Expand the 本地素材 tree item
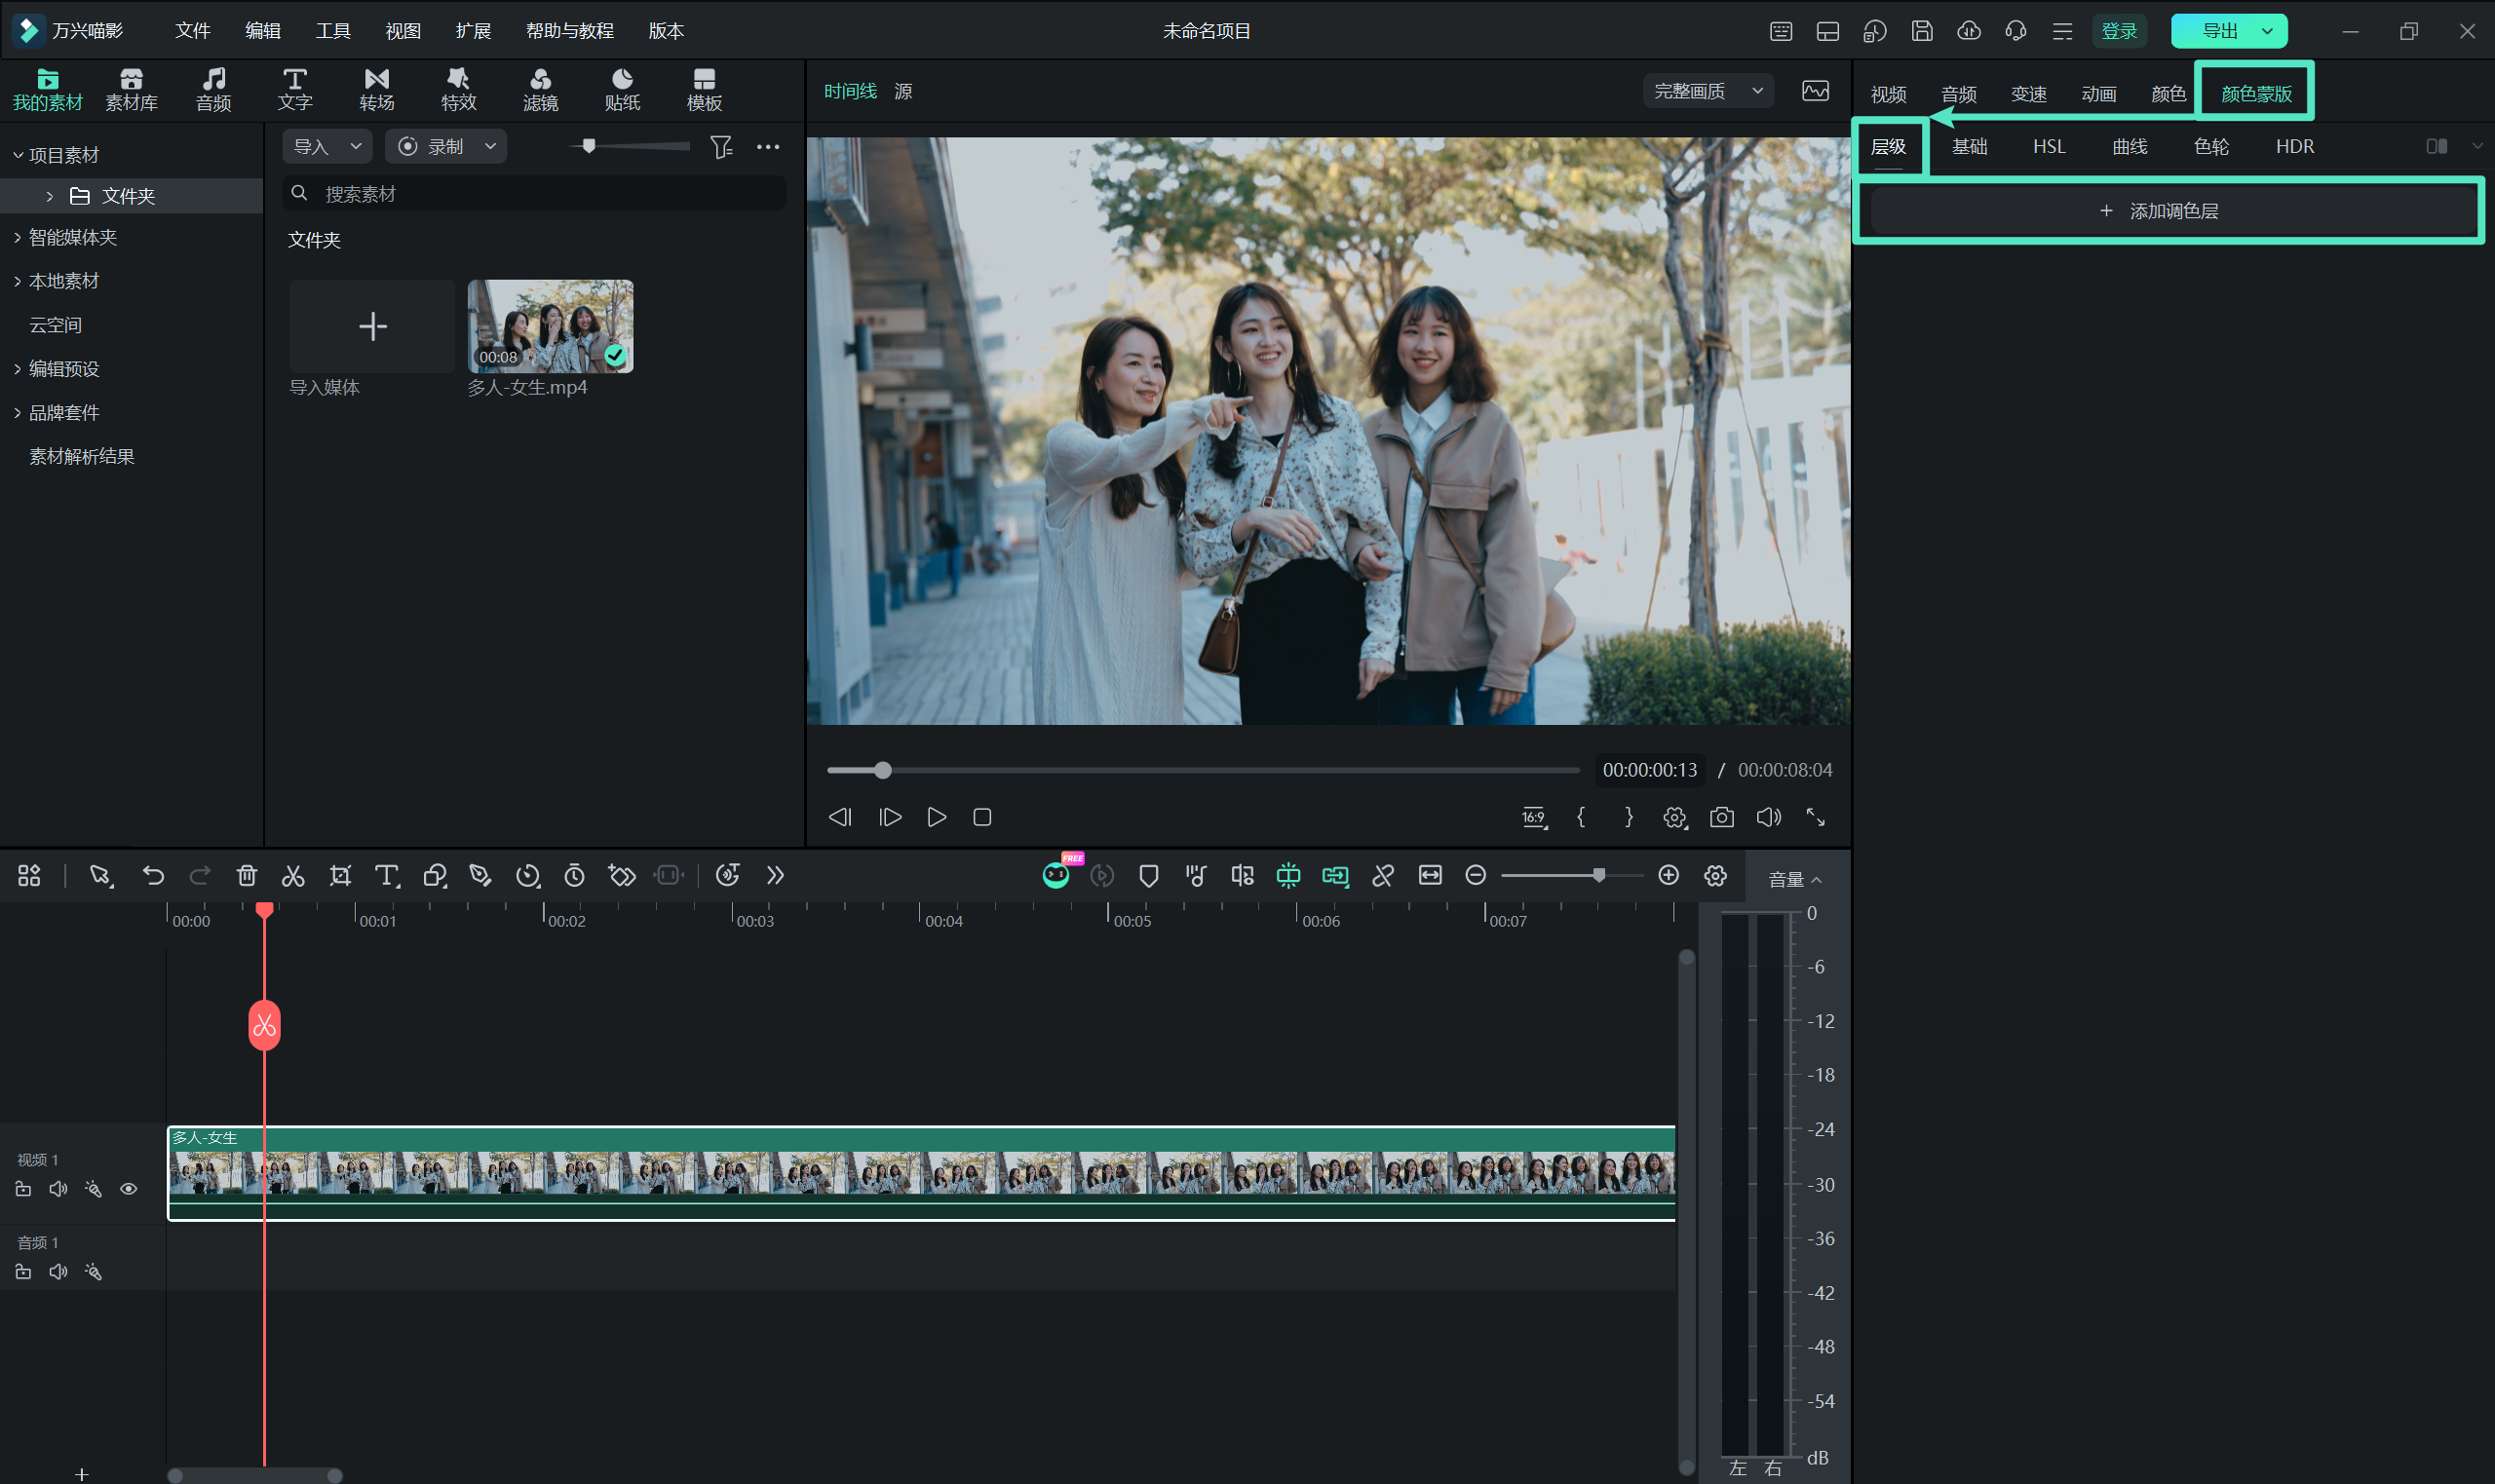 (x=18, y=281)
